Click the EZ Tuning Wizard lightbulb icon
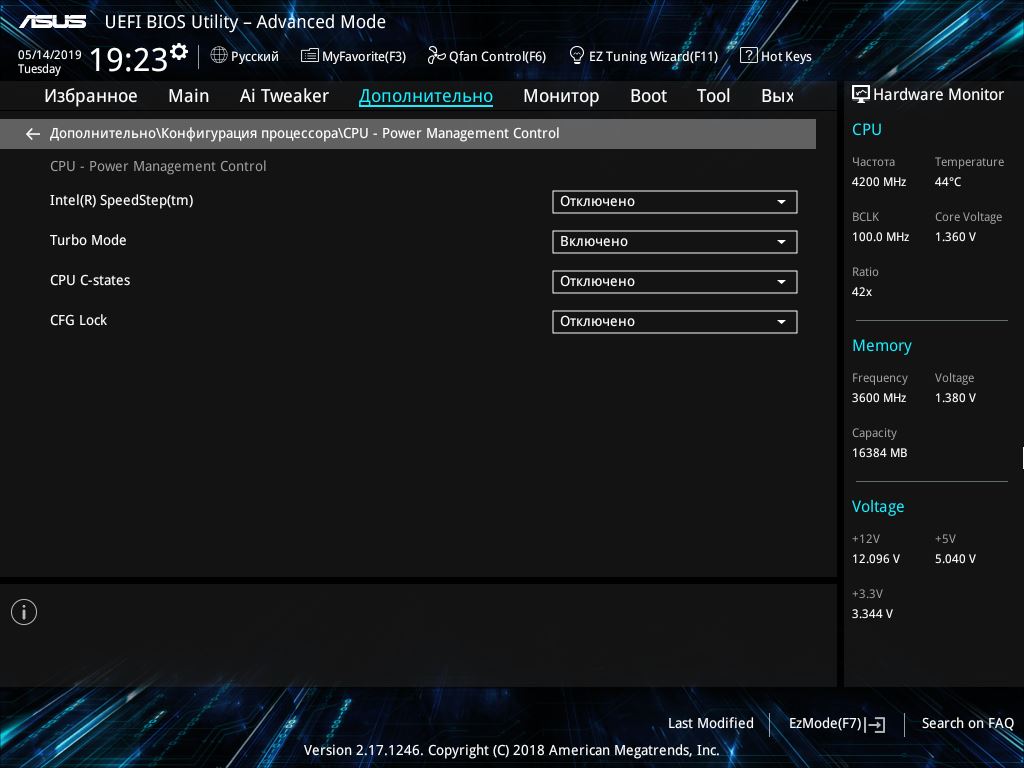The image size is (1024, 768). point(577,55)
